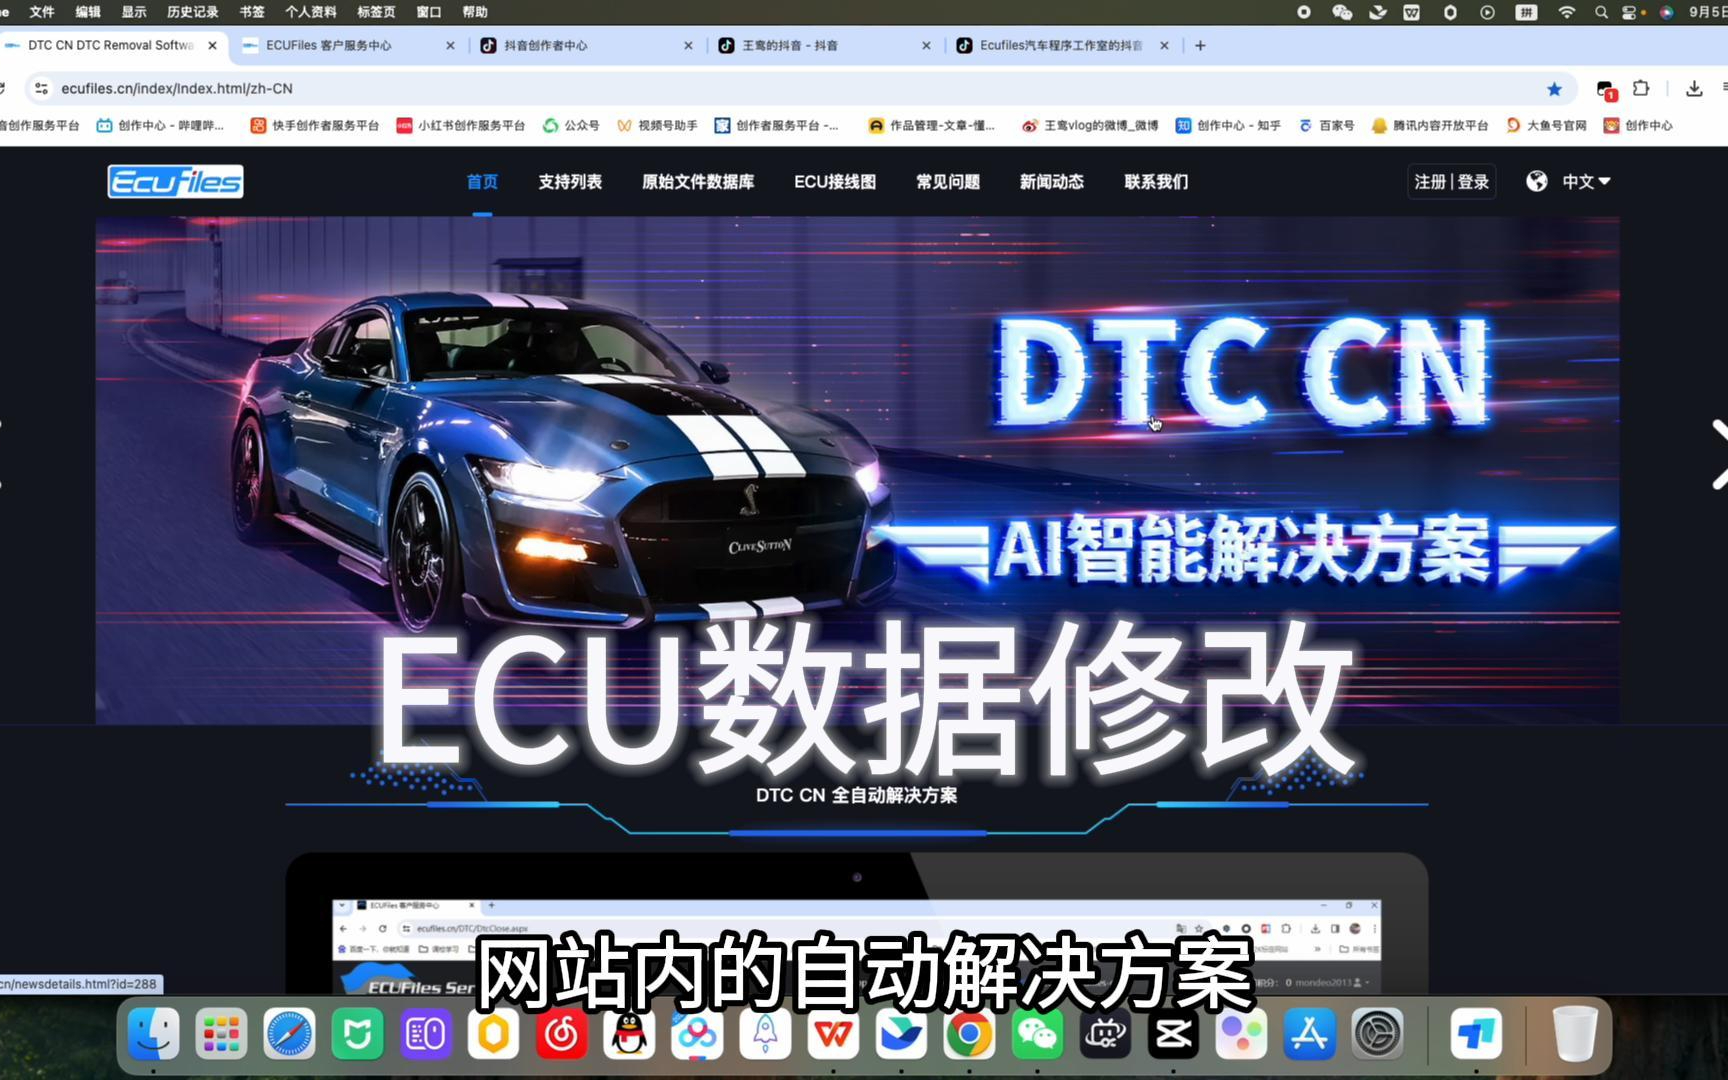Click the DTC CN 全自动解决方案 heading
1728x1080 pixels.
[x=856, y=795]
